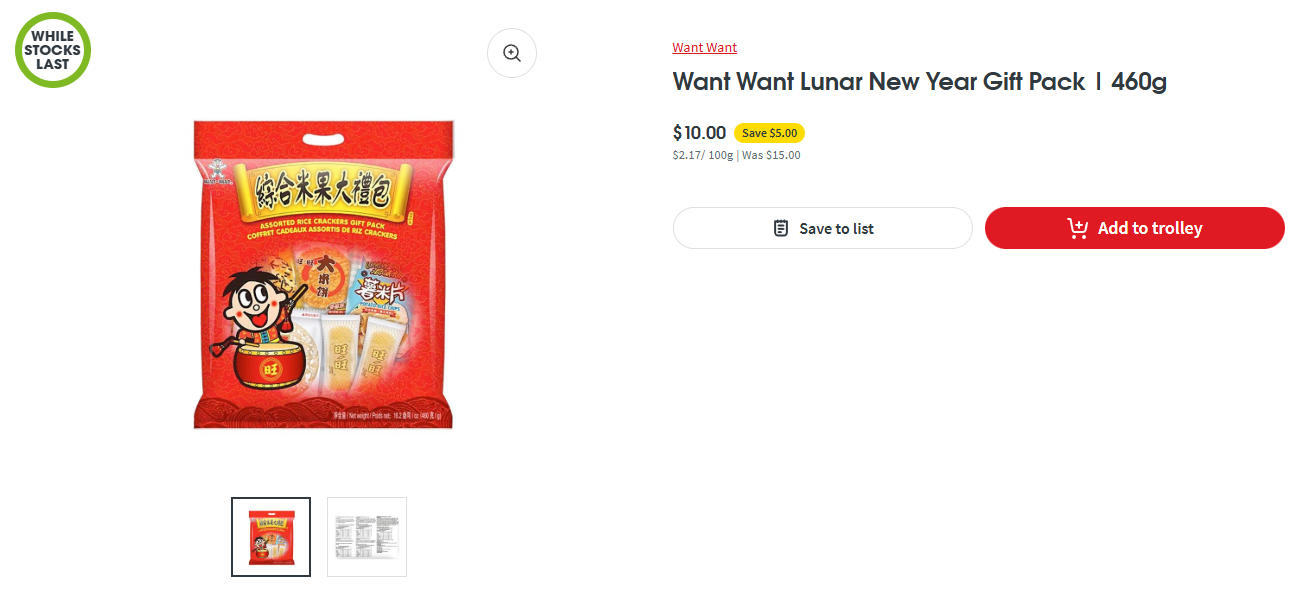Open the Want Want brand link
This screenshot has height=603, width=1296.
[704, 47]
